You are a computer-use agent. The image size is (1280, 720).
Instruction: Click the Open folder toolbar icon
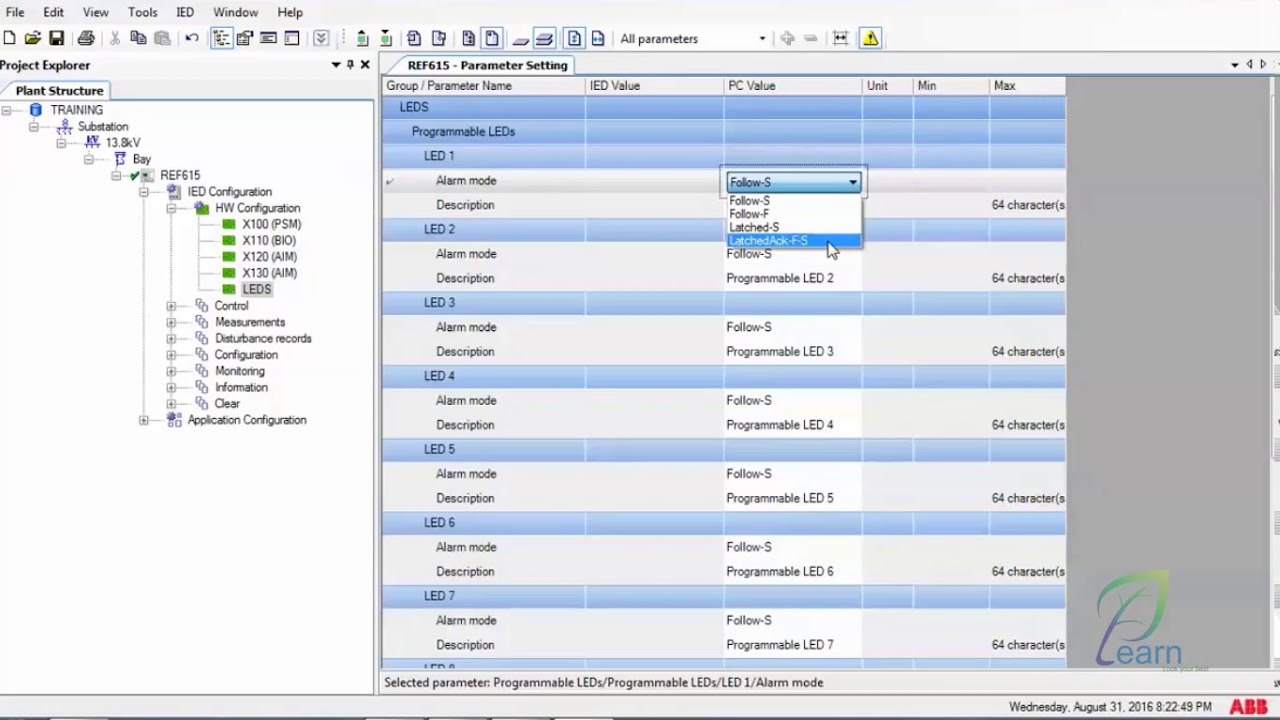[33, 38]
